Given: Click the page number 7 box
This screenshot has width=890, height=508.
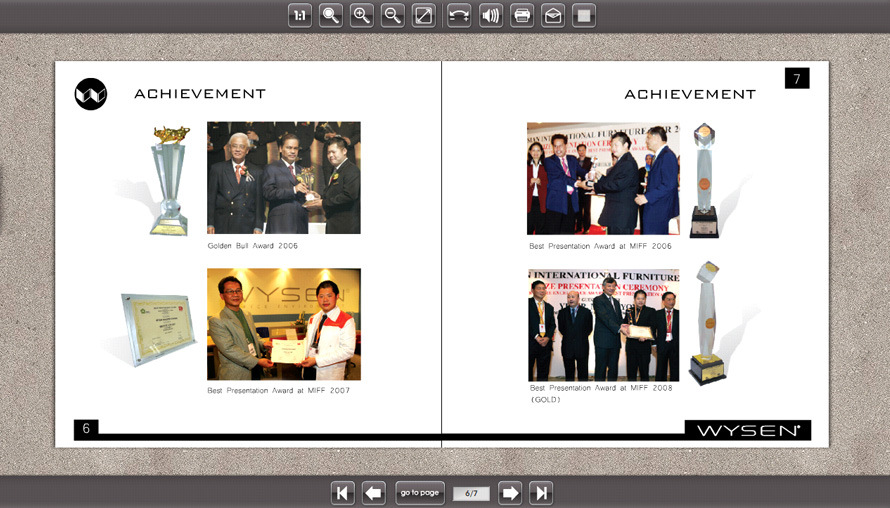Looking at the screenshot, I should (x=797, y=78).
